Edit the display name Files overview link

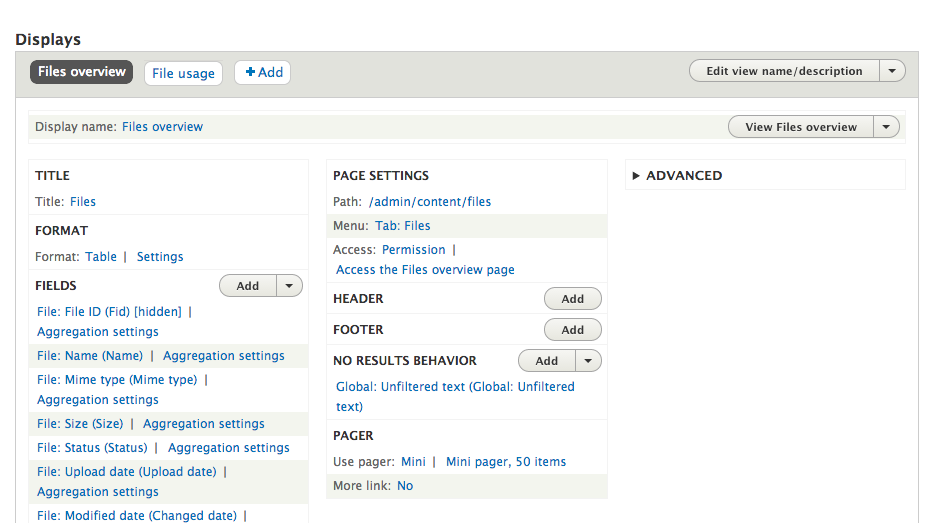(x=162, y=127)
